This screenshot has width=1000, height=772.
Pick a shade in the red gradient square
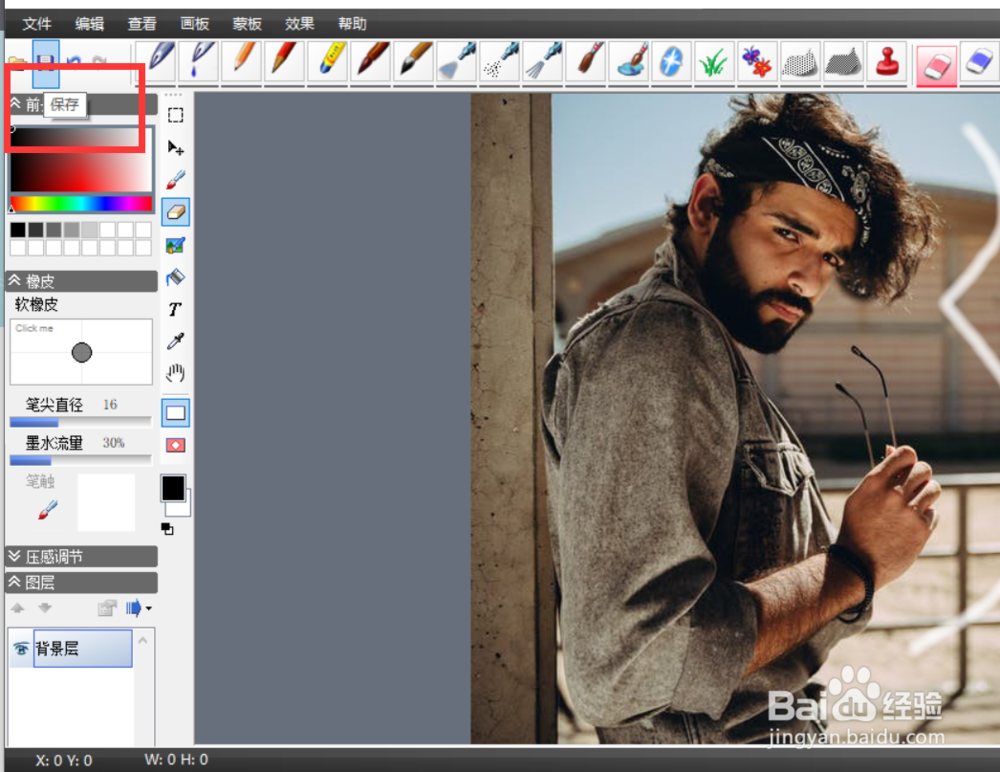pyautogui.click(x=81, y=160)
